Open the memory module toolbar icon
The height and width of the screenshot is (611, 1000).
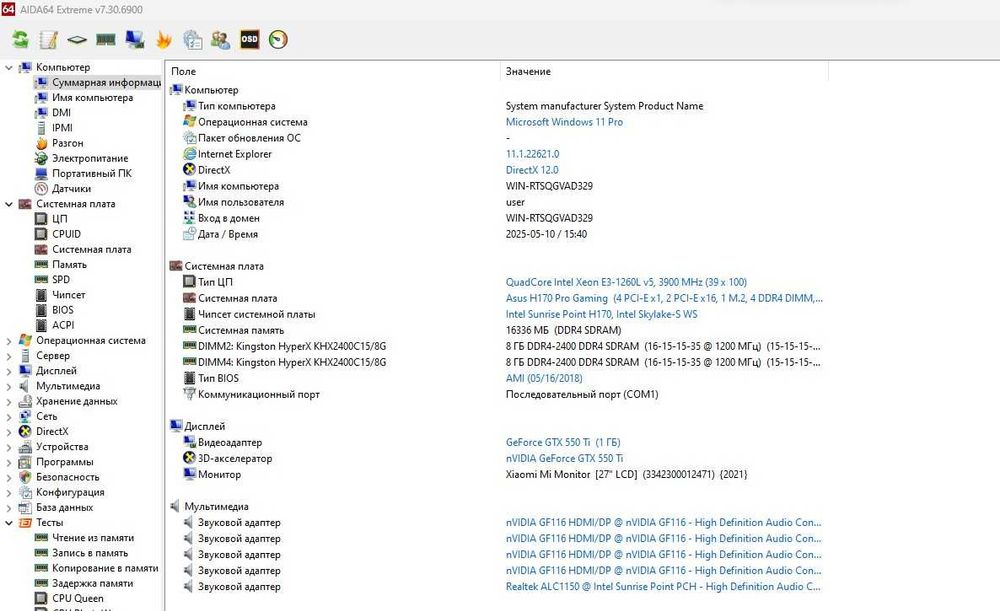pyautogui.click(x=106, y=40)
